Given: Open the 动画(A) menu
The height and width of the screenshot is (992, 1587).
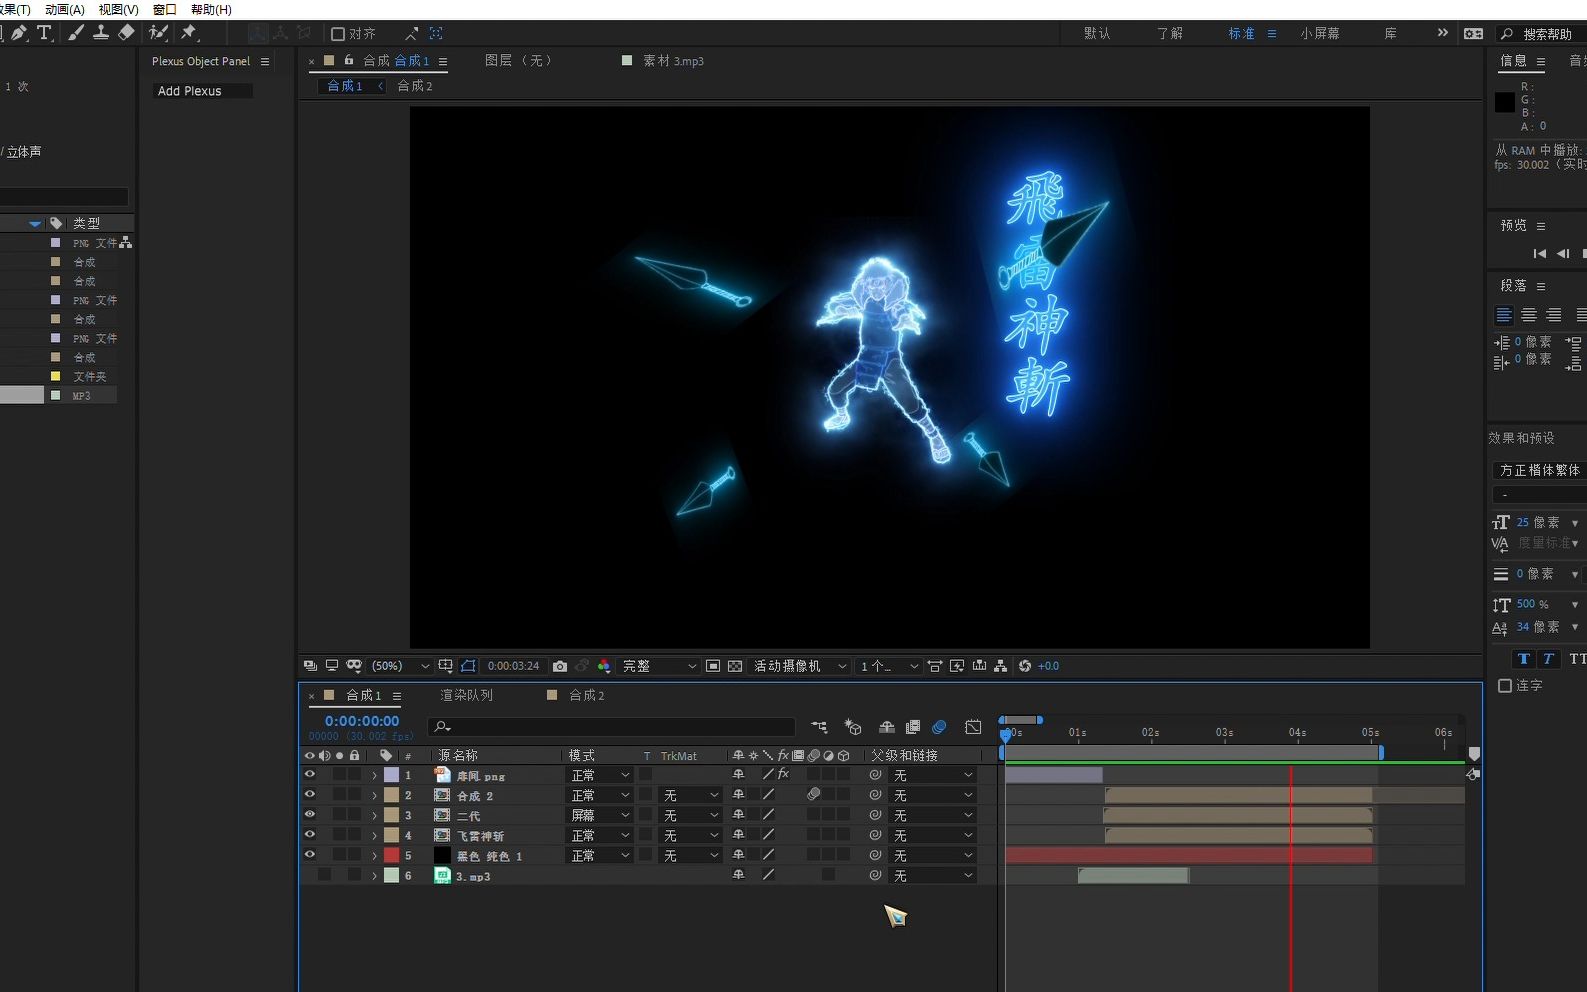Looking at the screenshot, I should tap(64, 9).
